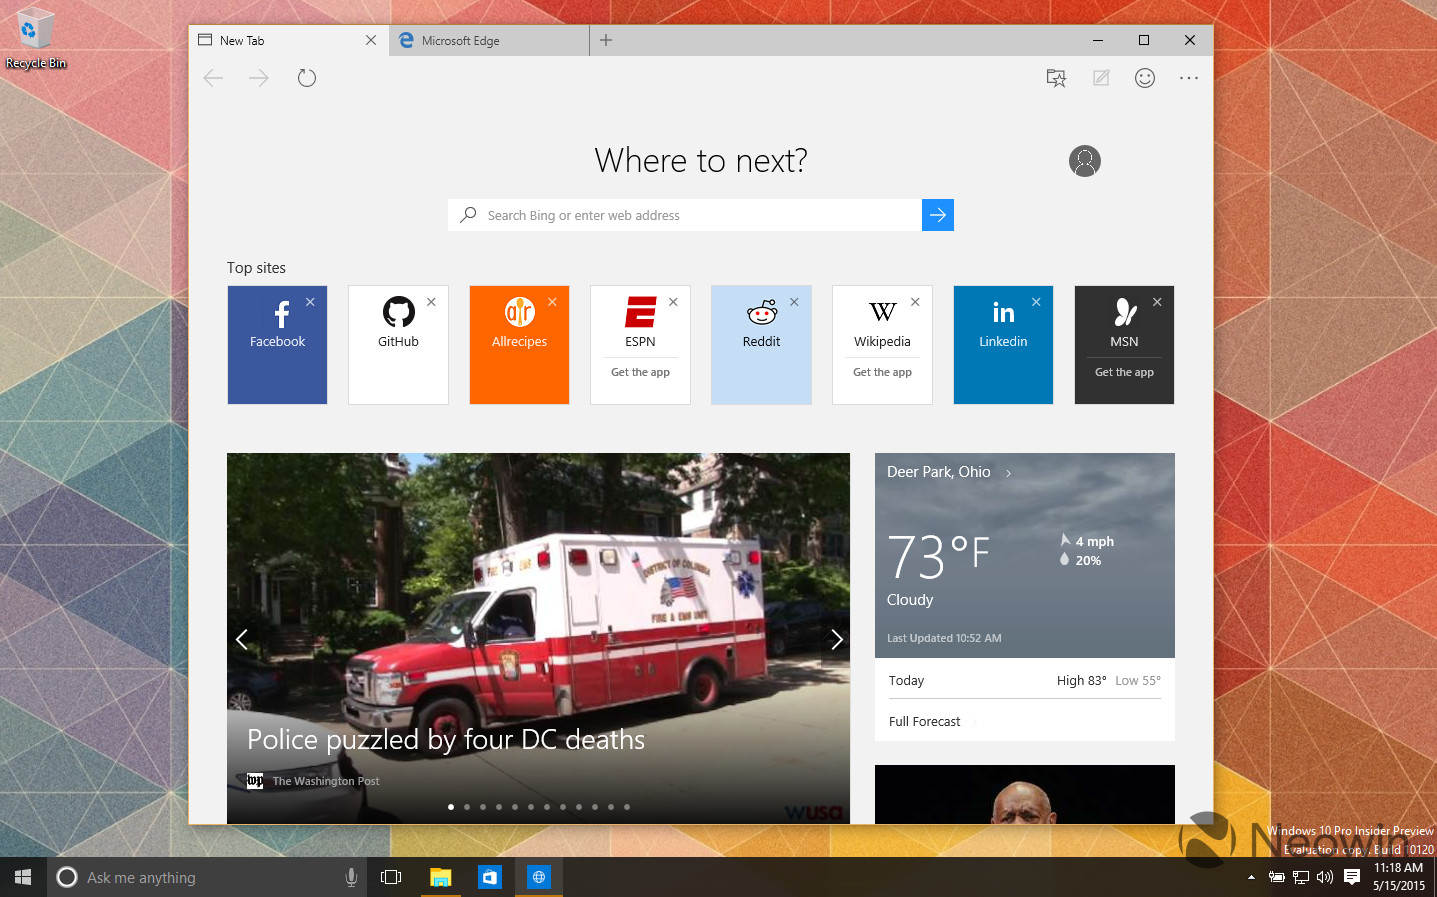1437x897 pixels.
Task: Open the web note pencil icon
Action: (1101, 78)
